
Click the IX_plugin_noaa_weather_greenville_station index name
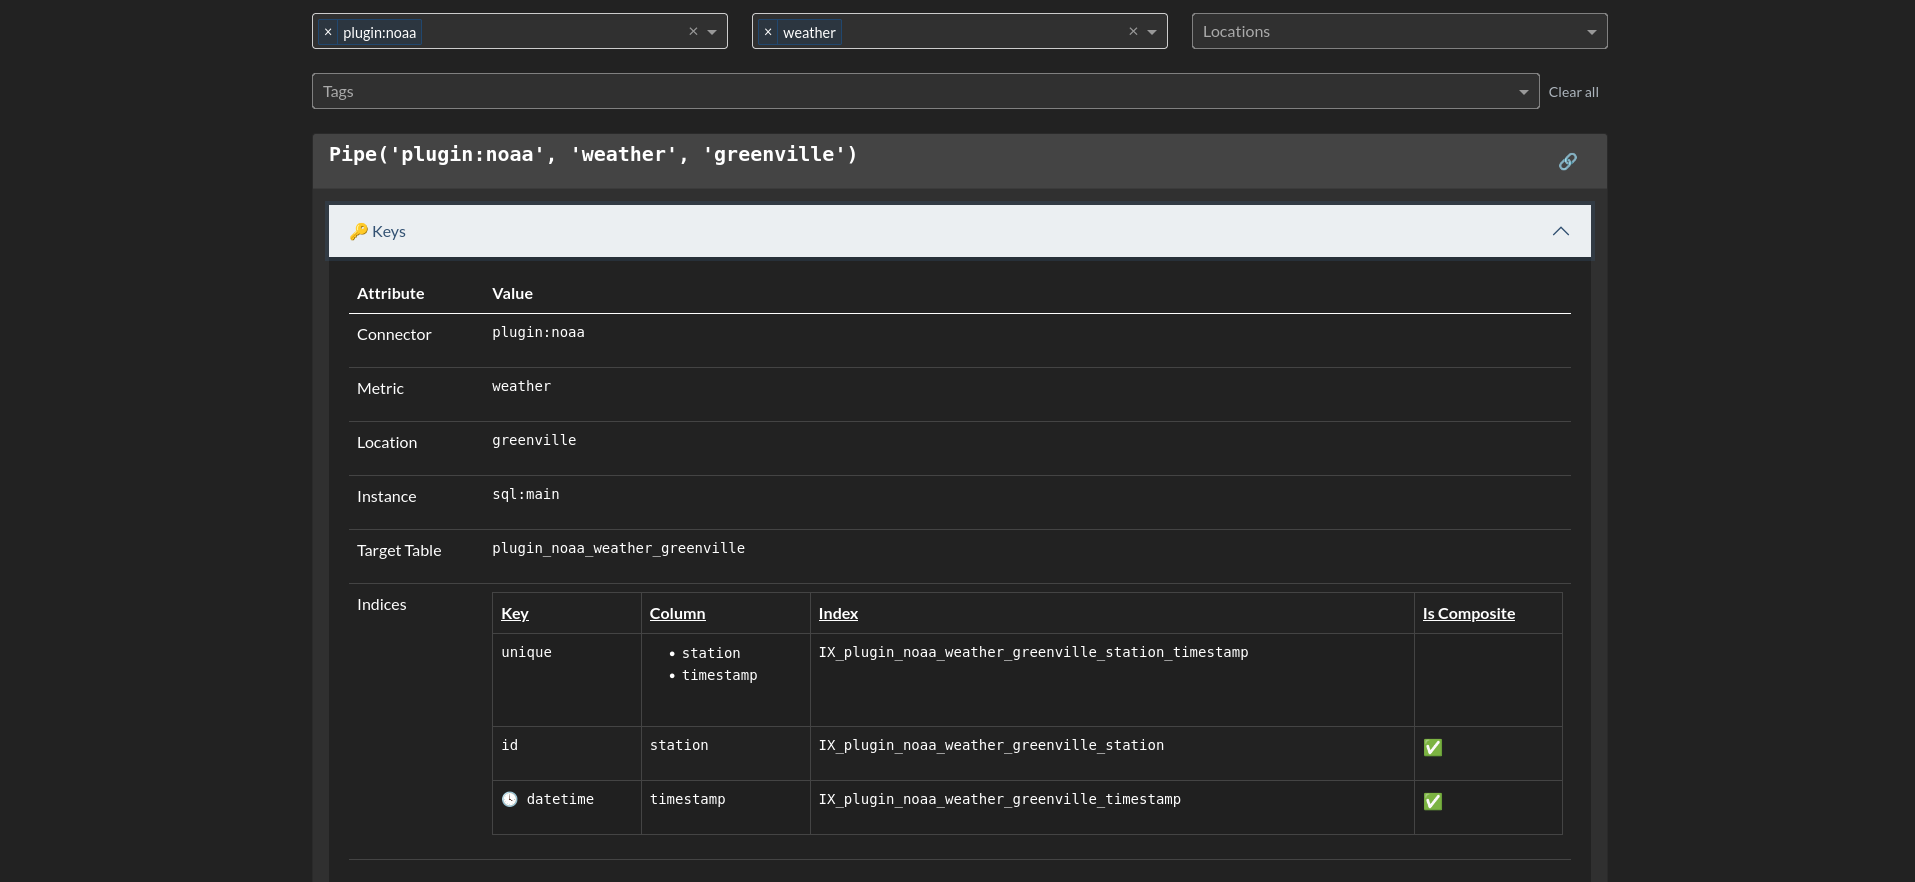[x=991, y=745]
